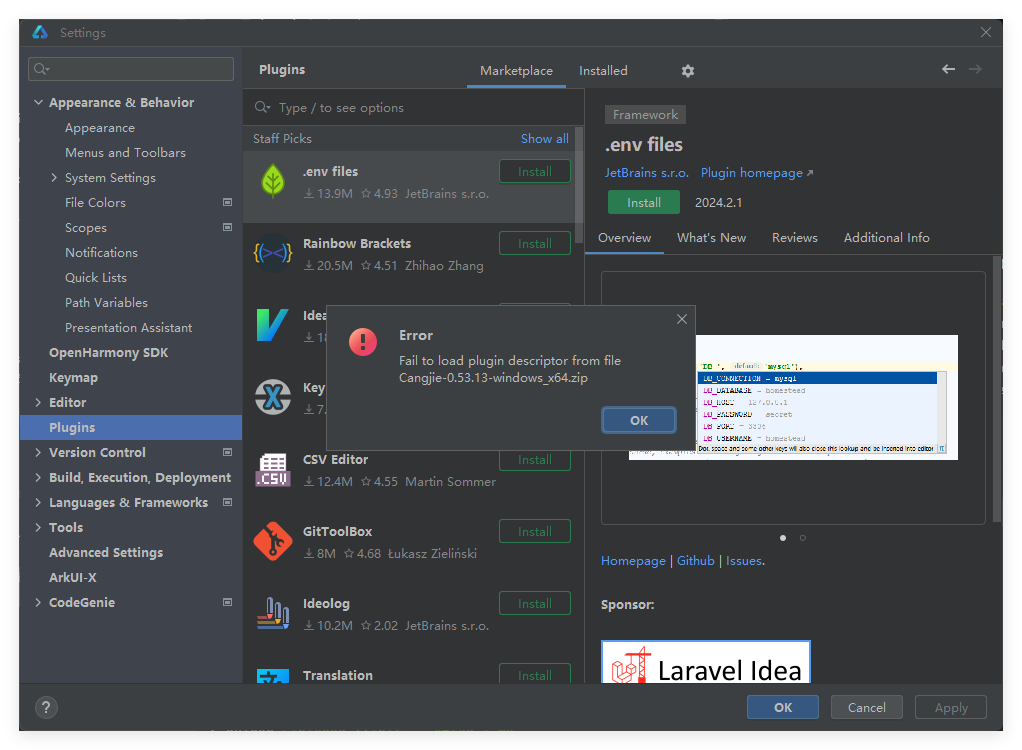Click Install for .env files in list
Screen dimensions: 1022x750
tap(534, 171)
